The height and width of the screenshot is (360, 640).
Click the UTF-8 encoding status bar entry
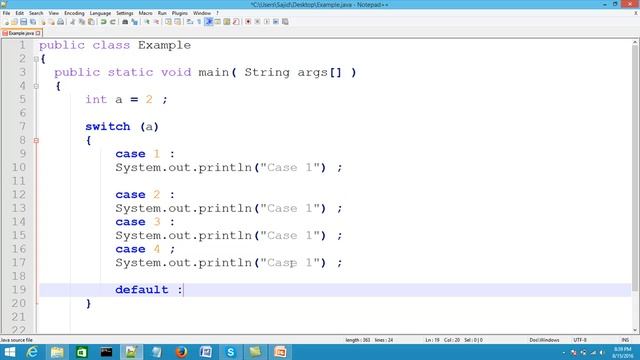(580, 340)
